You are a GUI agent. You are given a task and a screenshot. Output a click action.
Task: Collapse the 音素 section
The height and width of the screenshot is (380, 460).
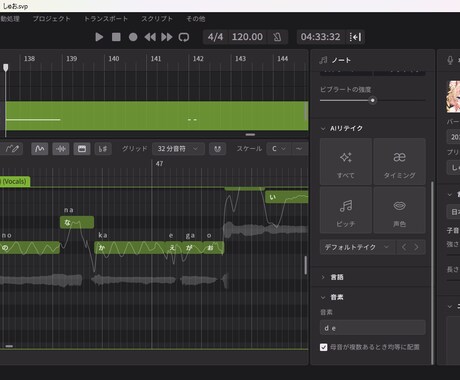point(323,297)
